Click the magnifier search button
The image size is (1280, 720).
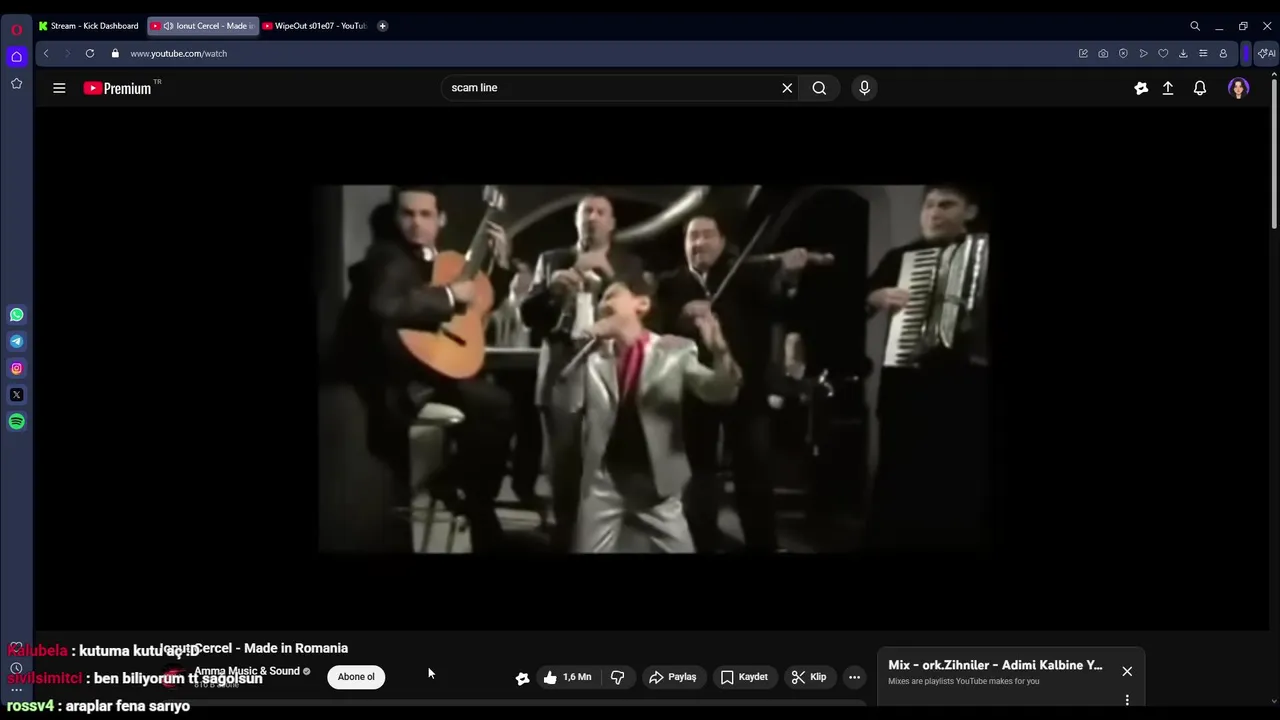click(x=819, y=88)
